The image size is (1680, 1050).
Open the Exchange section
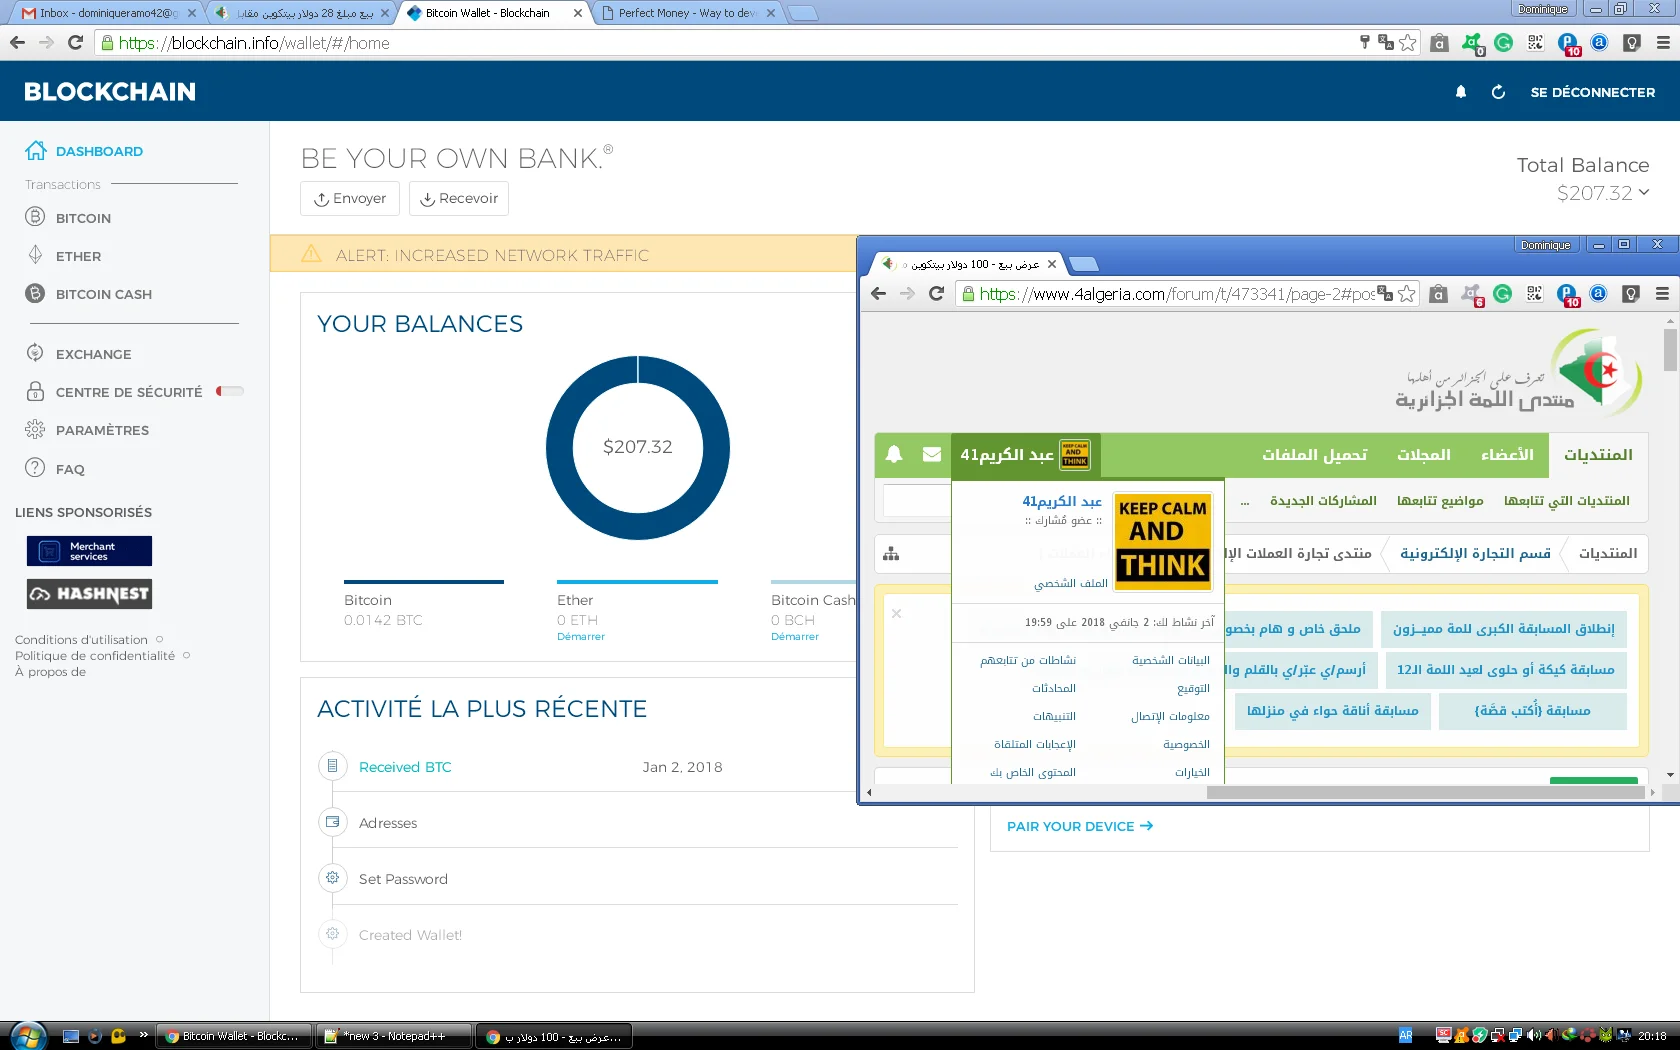93,354
